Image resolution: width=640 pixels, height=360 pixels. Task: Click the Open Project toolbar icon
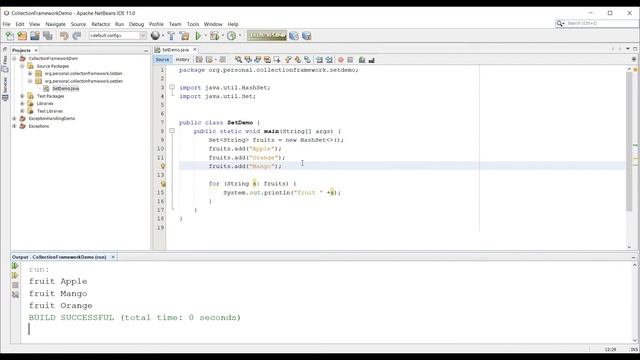pos(35,36)
